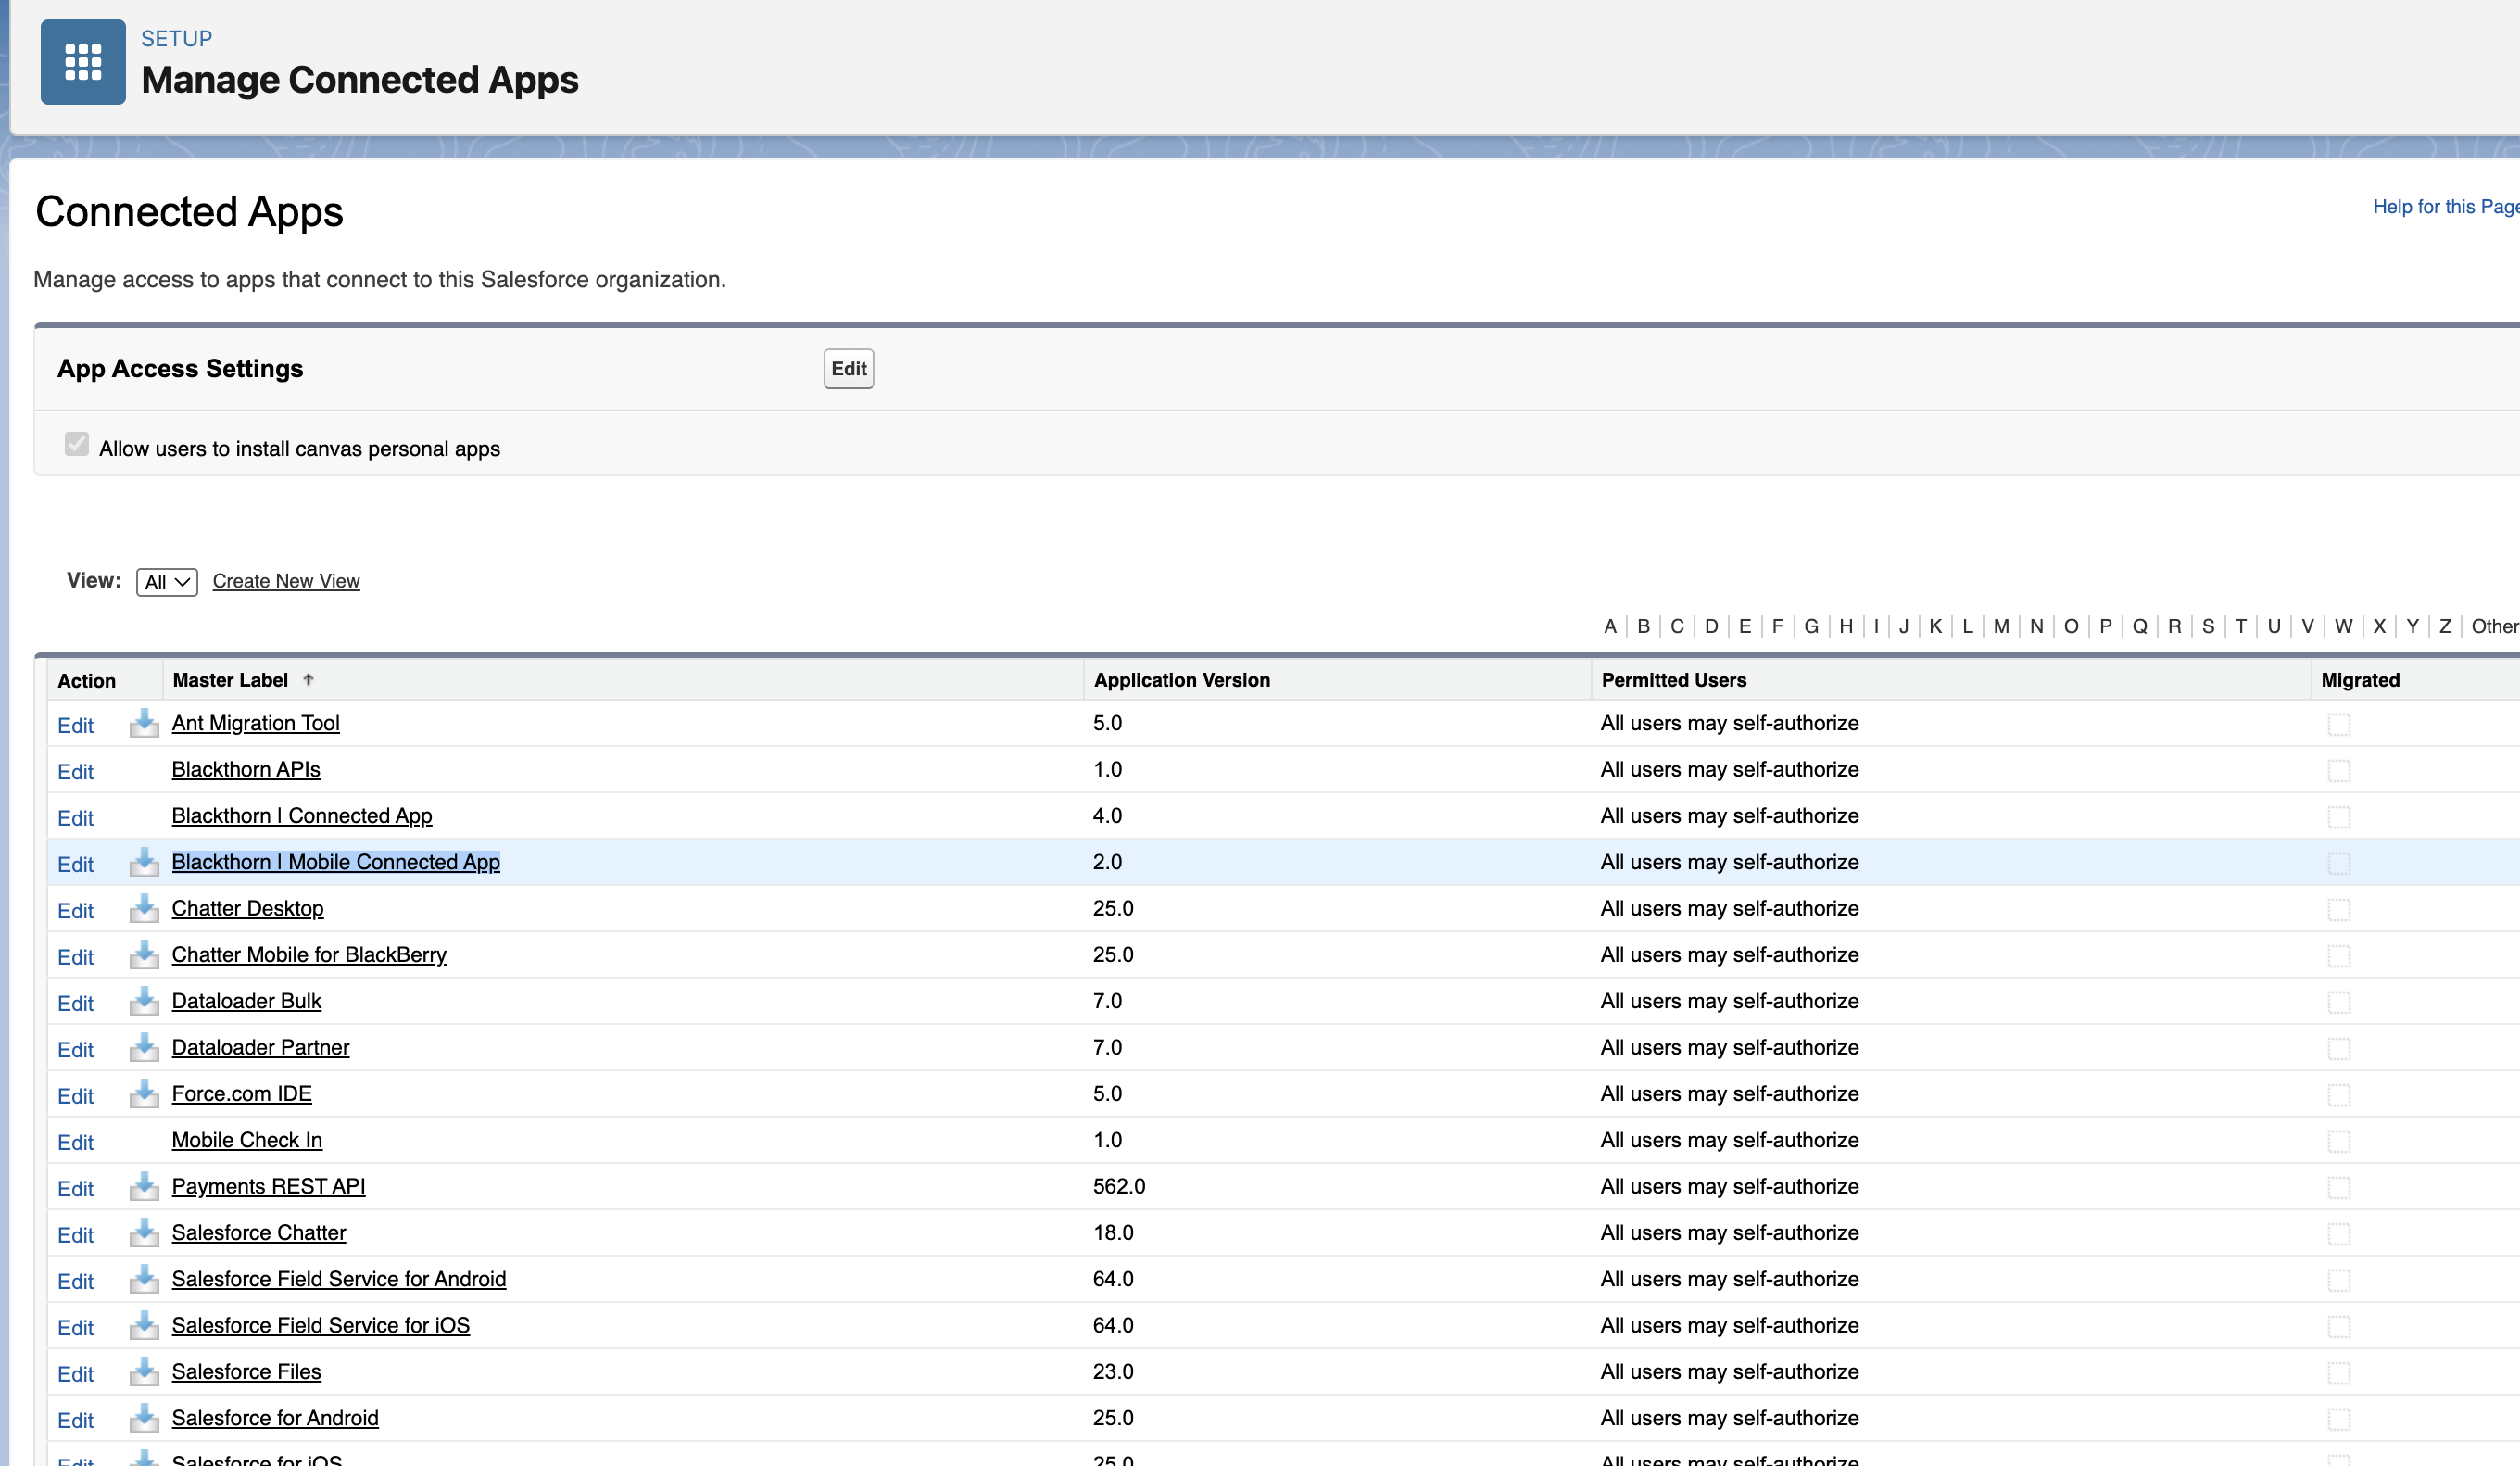
Task: Select version 562.0 in Payments REST API row
Action: [1119, 1186]
